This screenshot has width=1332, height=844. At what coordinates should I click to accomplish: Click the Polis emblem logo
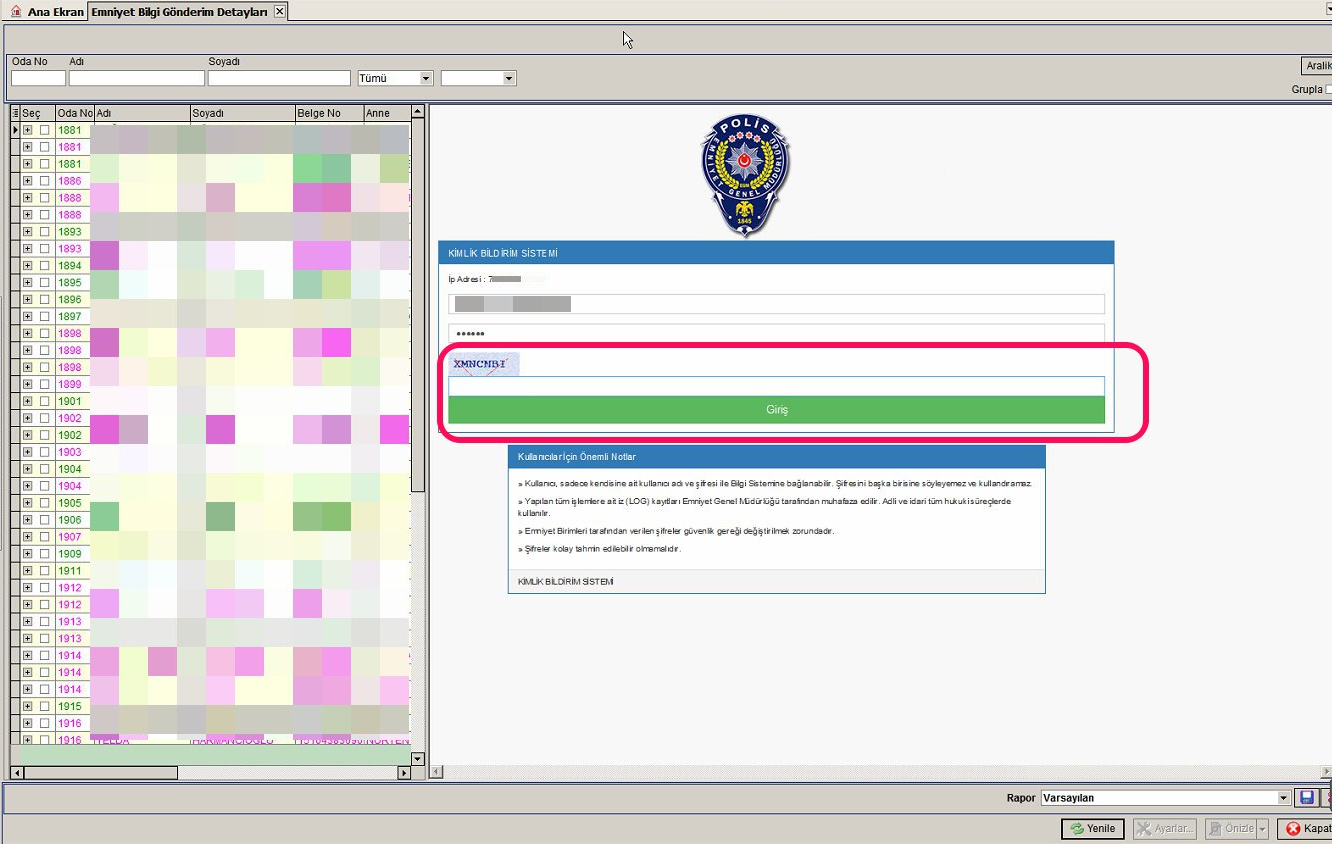click(x=745, y=175)
